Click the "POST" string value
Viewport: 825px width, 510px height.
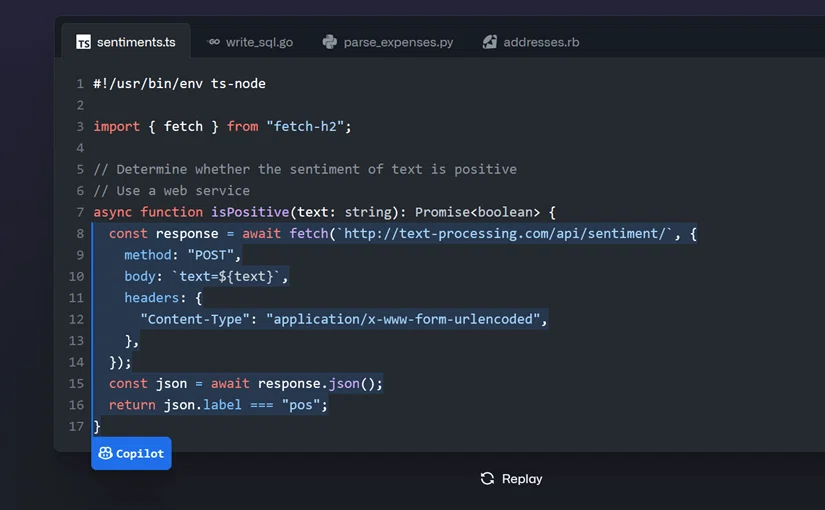pos(210,255)
